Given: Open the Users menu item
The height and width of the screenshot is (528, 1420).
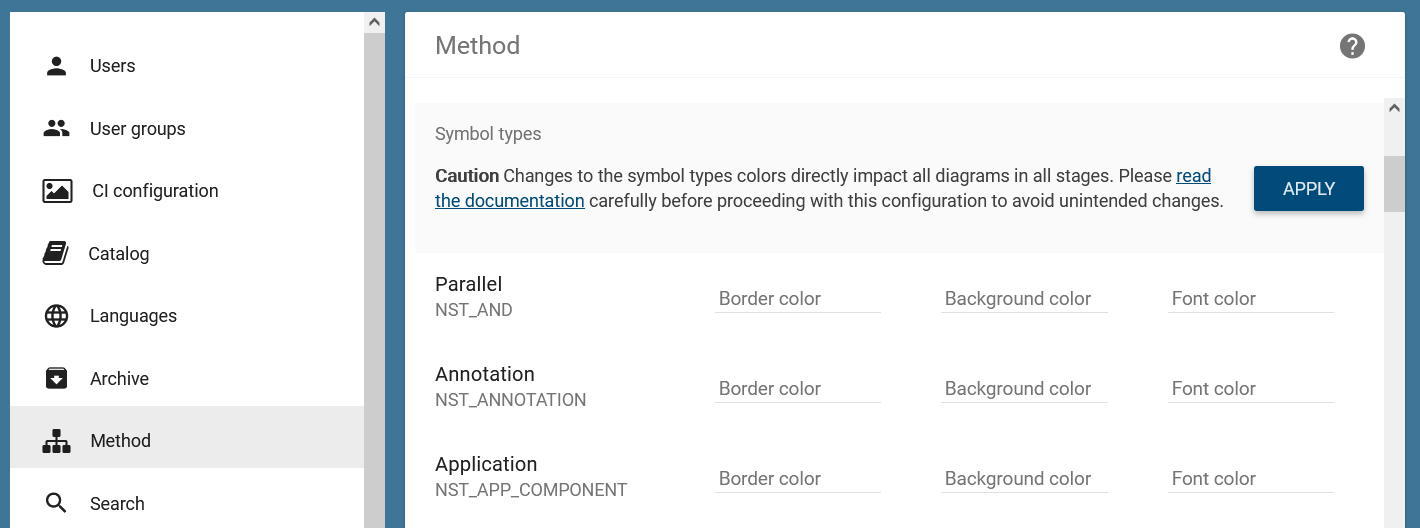Looking at the screenshot, I should coord(187,66).
